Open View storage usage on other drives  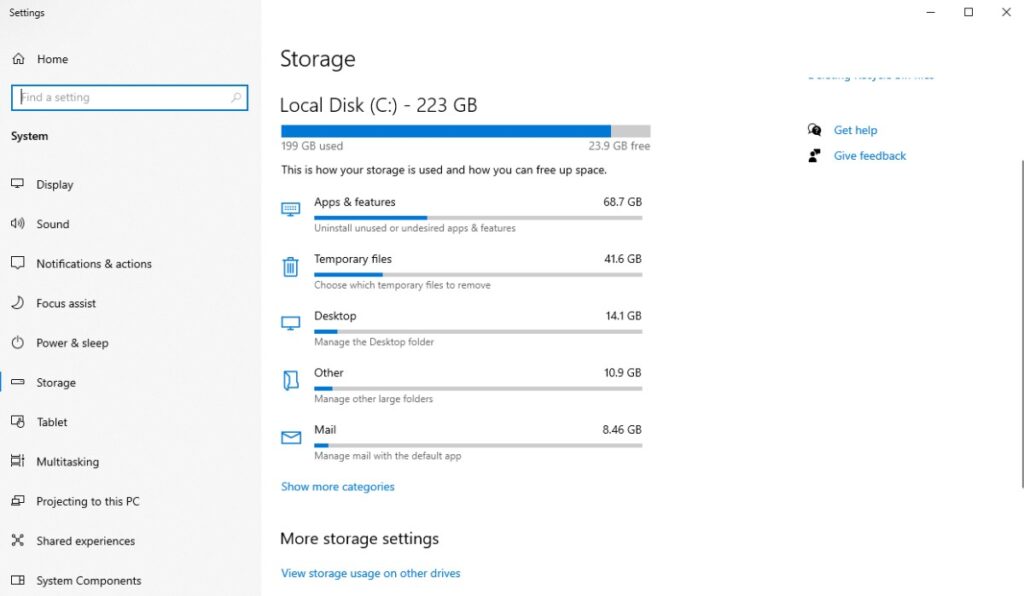point(370,572)
